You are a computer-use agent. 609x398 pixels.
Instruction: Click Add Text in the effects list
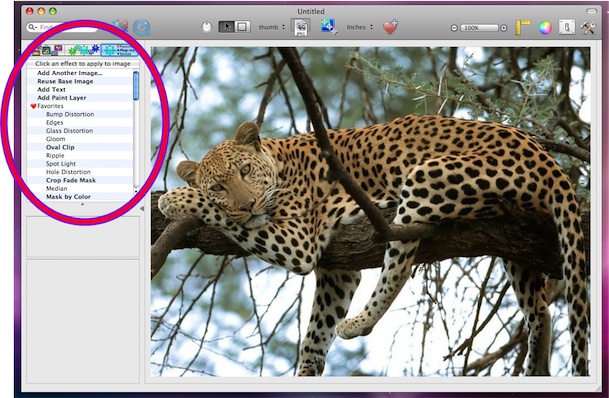click(x=51, y=89)
